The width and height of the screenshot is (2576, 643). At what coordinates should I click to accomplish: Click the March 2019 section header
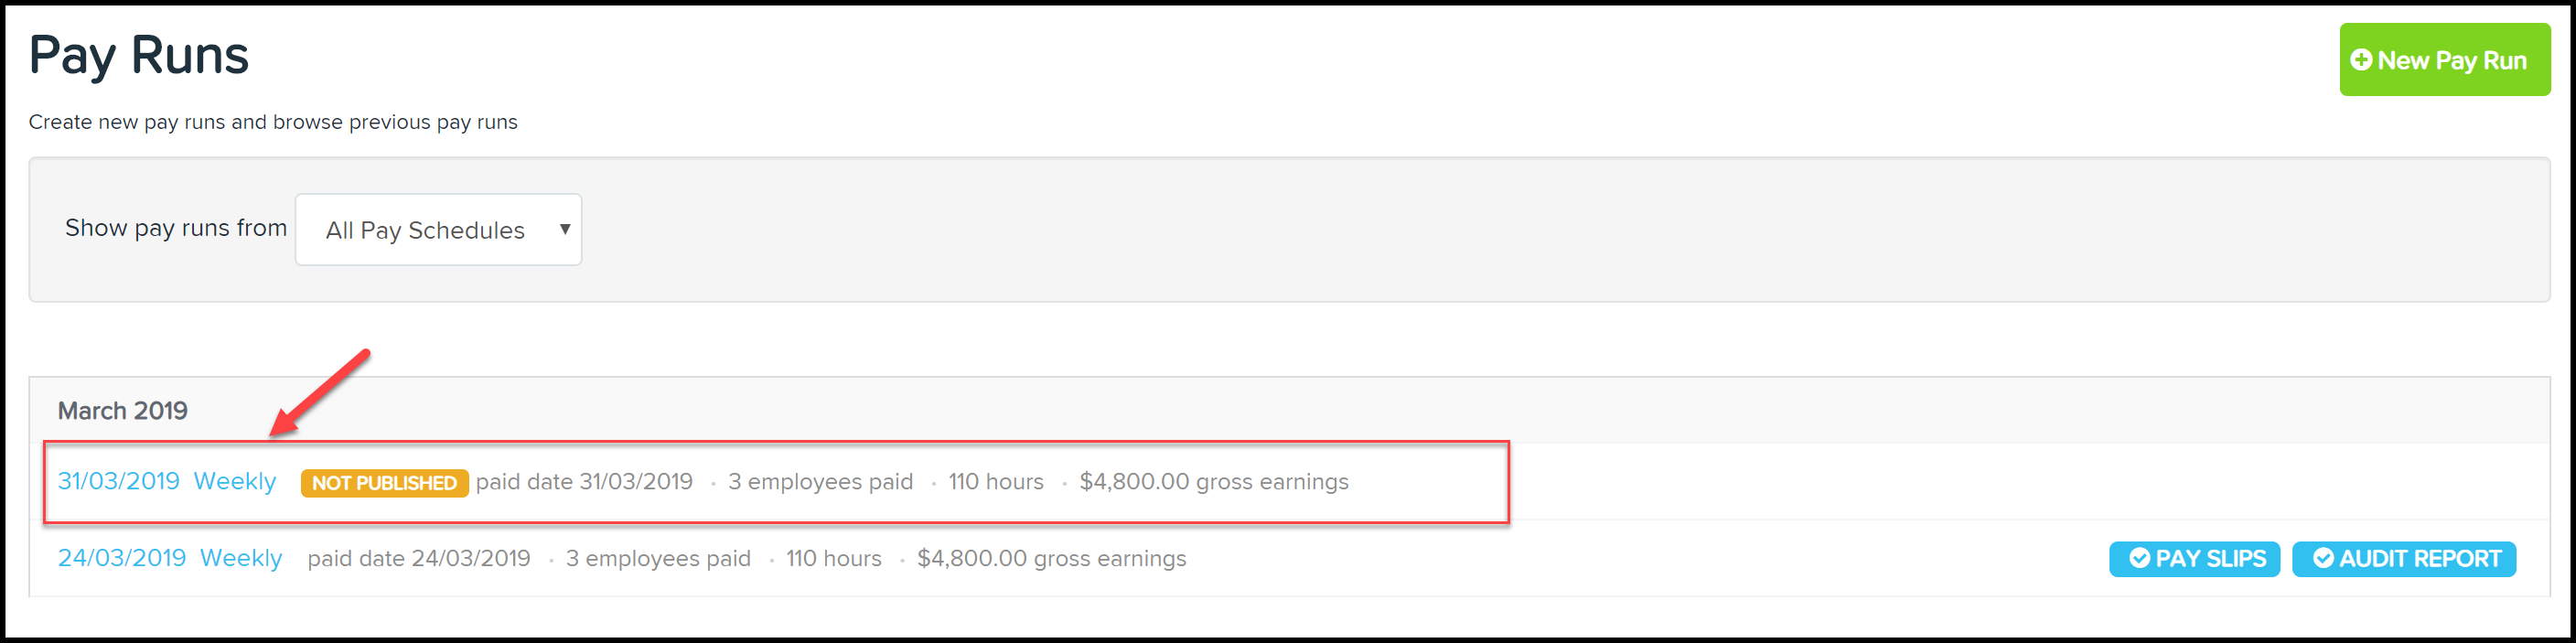click(x=123, y=411)
